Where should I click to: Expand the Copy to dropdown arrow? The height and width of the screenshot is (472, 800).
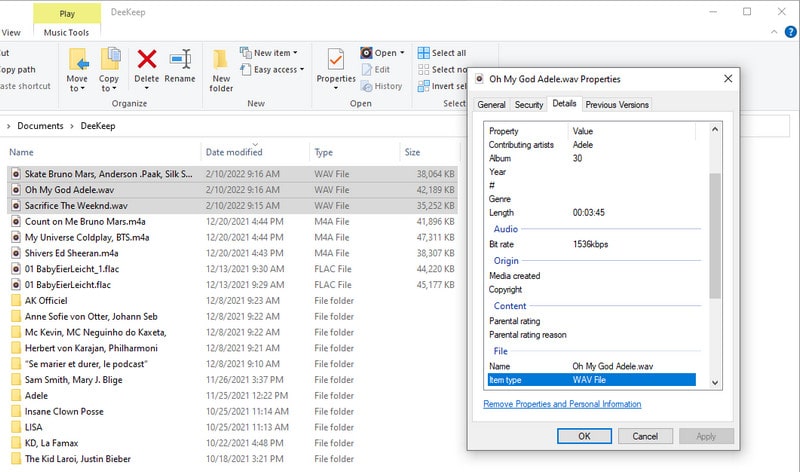(114, 89)
